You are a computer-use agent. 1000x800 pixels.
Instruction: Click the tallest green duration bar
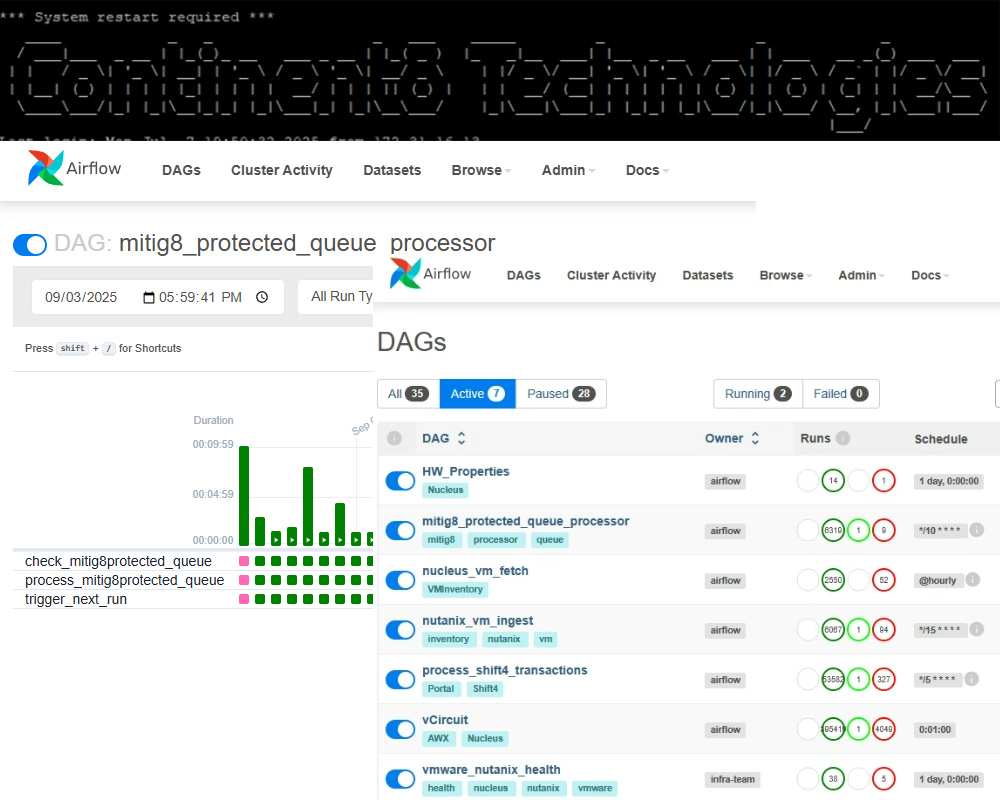[244, 495]
